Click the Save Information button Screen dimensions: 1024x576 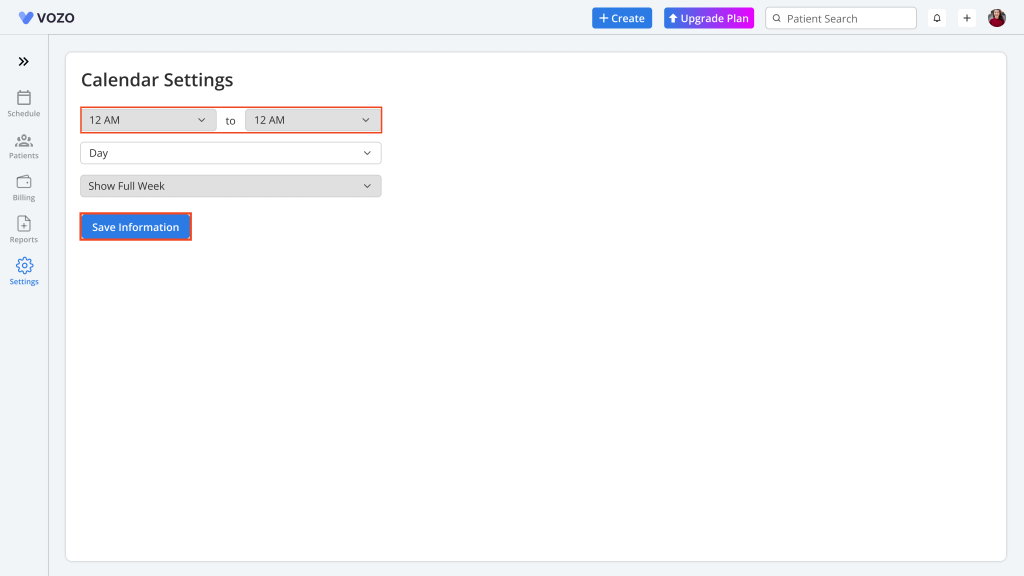tap(135, 227)
